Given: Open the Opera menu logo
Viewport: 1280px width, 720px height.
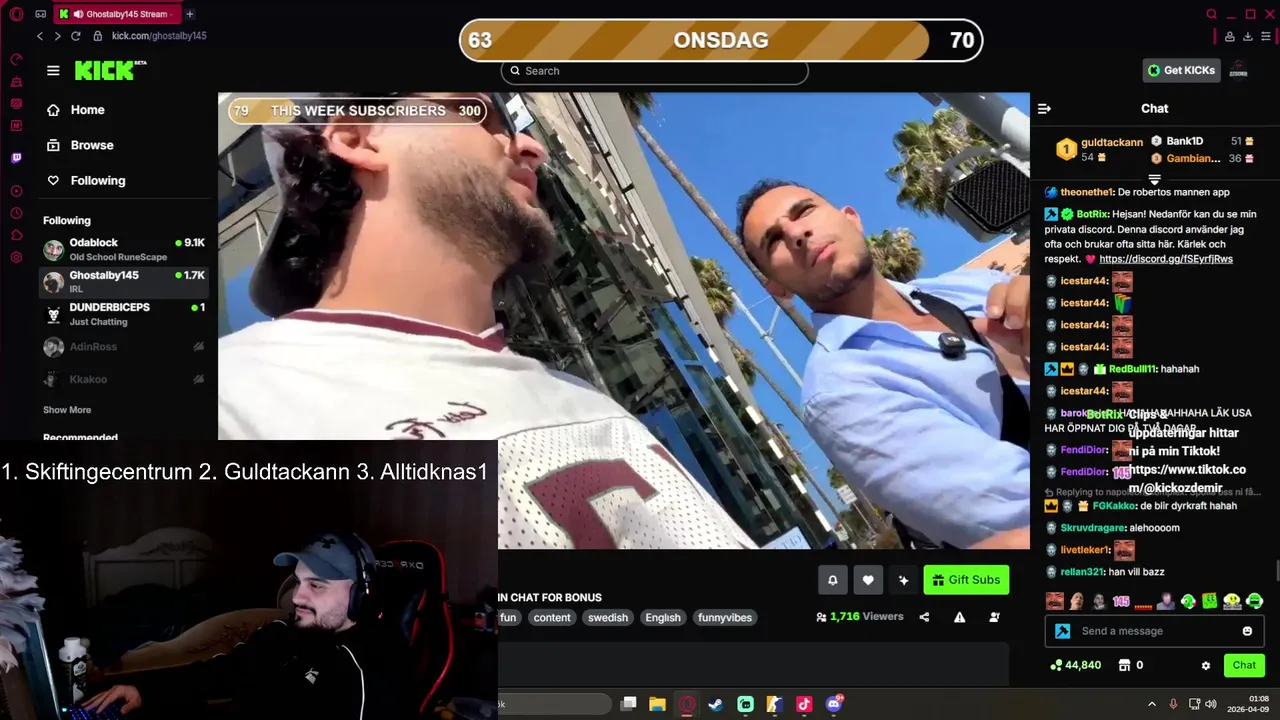Looking at the screenshot, I should [16, 14].
